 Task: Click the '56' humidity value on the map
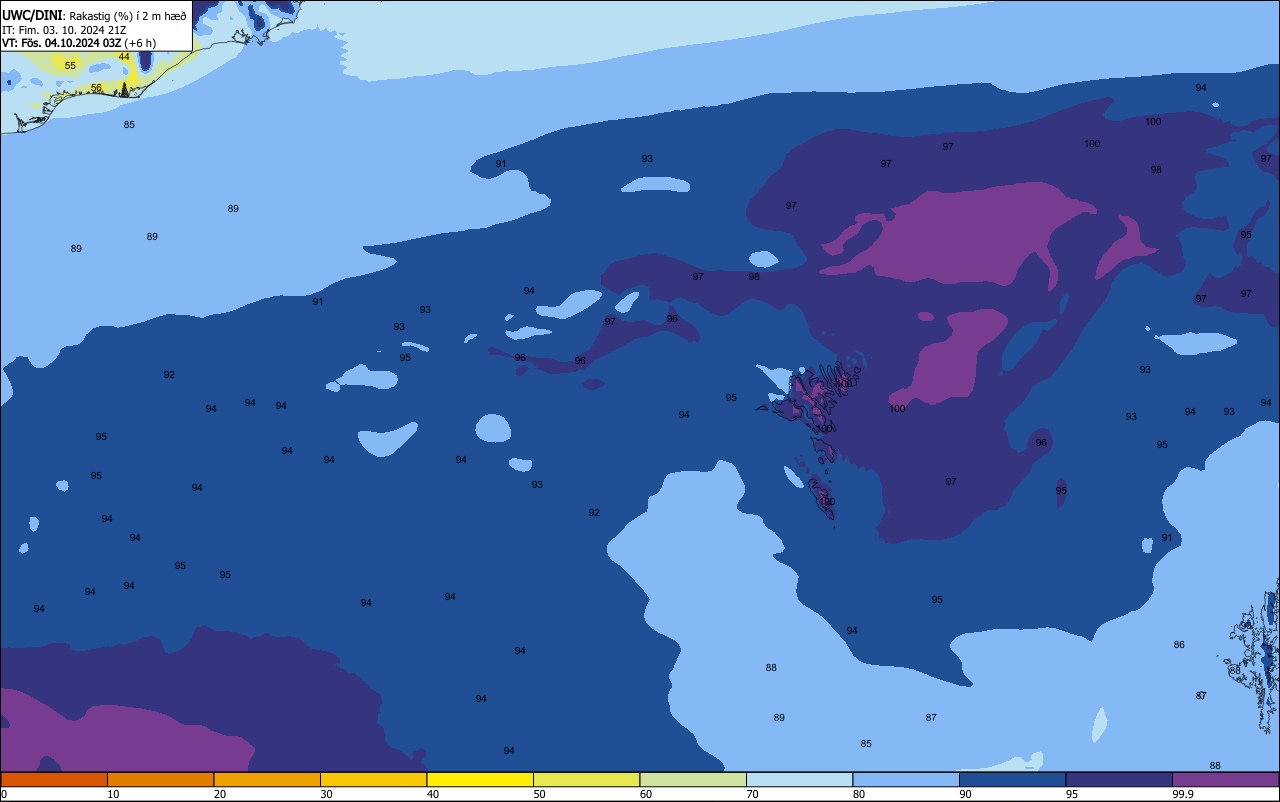click(x=96, y=88)
